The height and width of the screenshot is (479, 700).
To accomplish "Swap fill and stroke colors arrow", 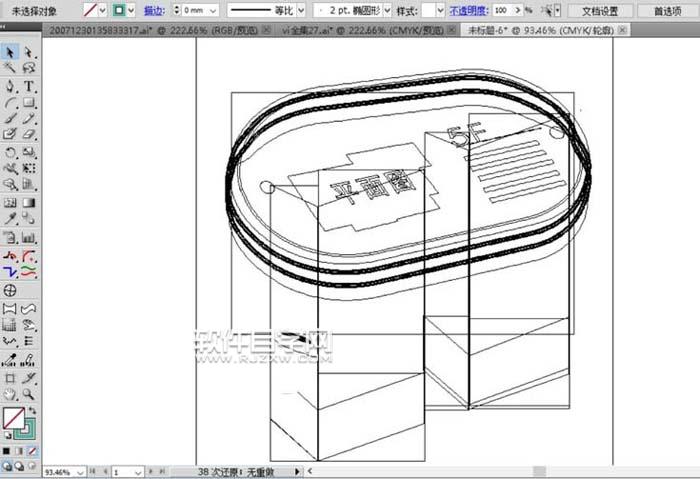I will point(33,410).
